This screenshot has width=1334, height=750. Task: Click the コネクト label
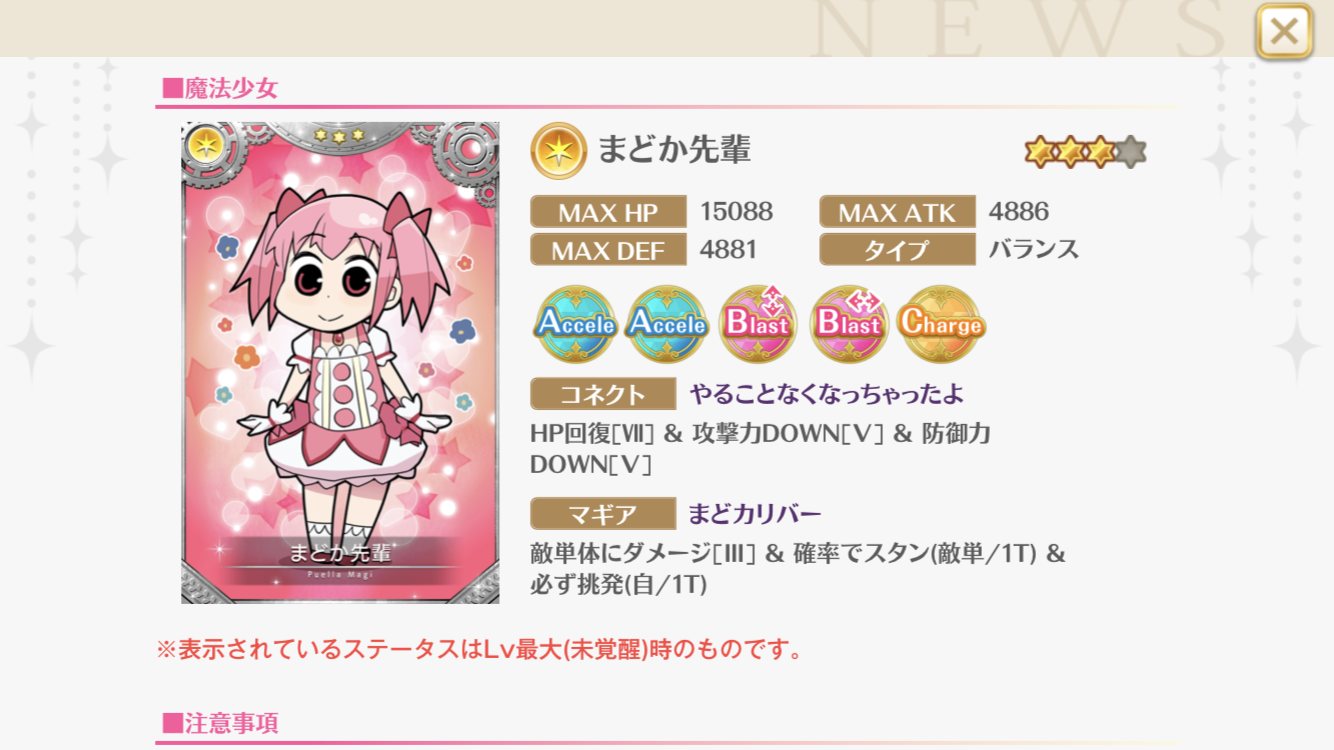pyautogui.click(x=603, y=394)
